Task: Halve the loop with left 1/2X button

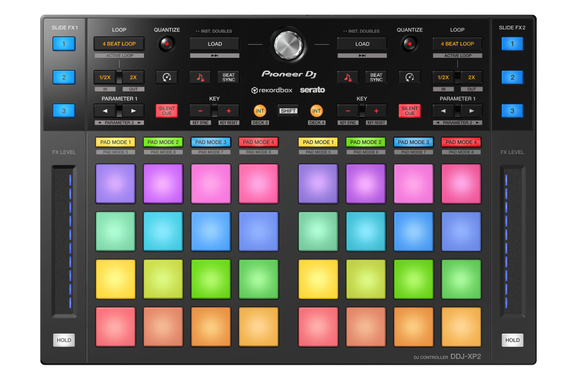Action: pos(105,77)
